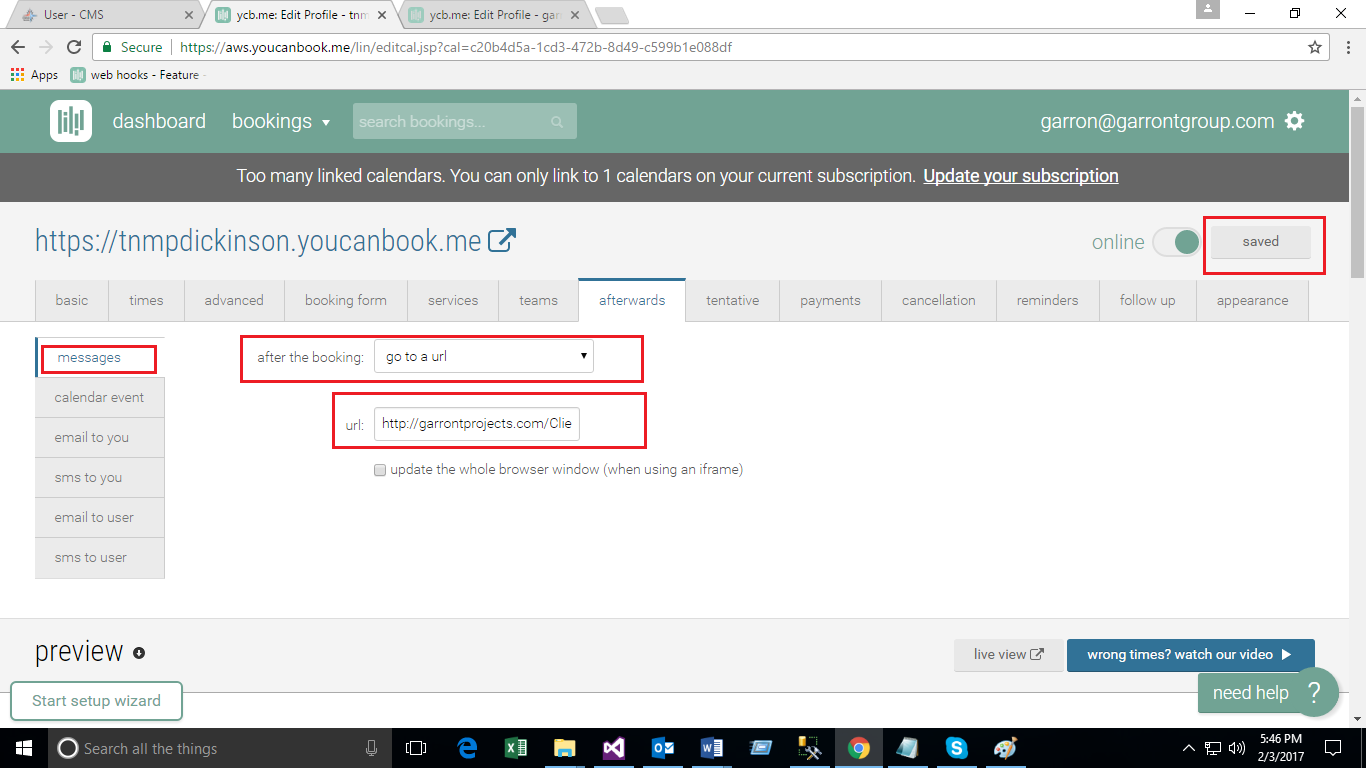
Task: Switch to the booking form tab
Action: pos(345,300)
